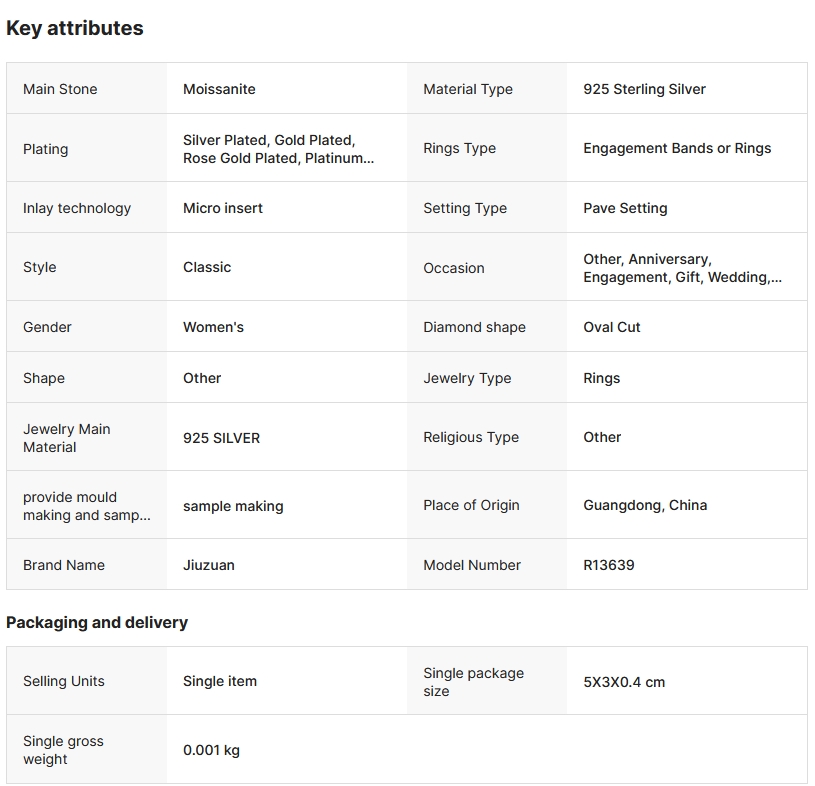
Task: Select model number R13639
Action: click(x=609, y=565)
